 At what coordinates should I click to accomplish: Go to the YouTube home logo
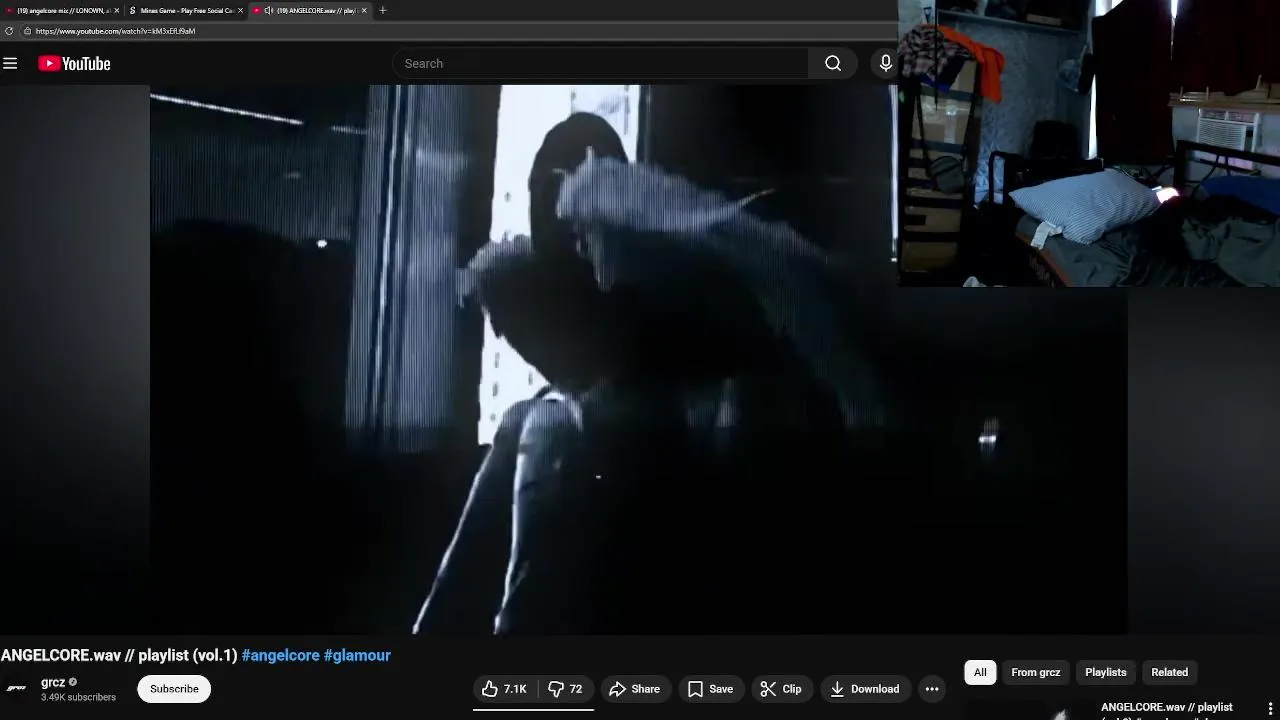coord(74,63)
